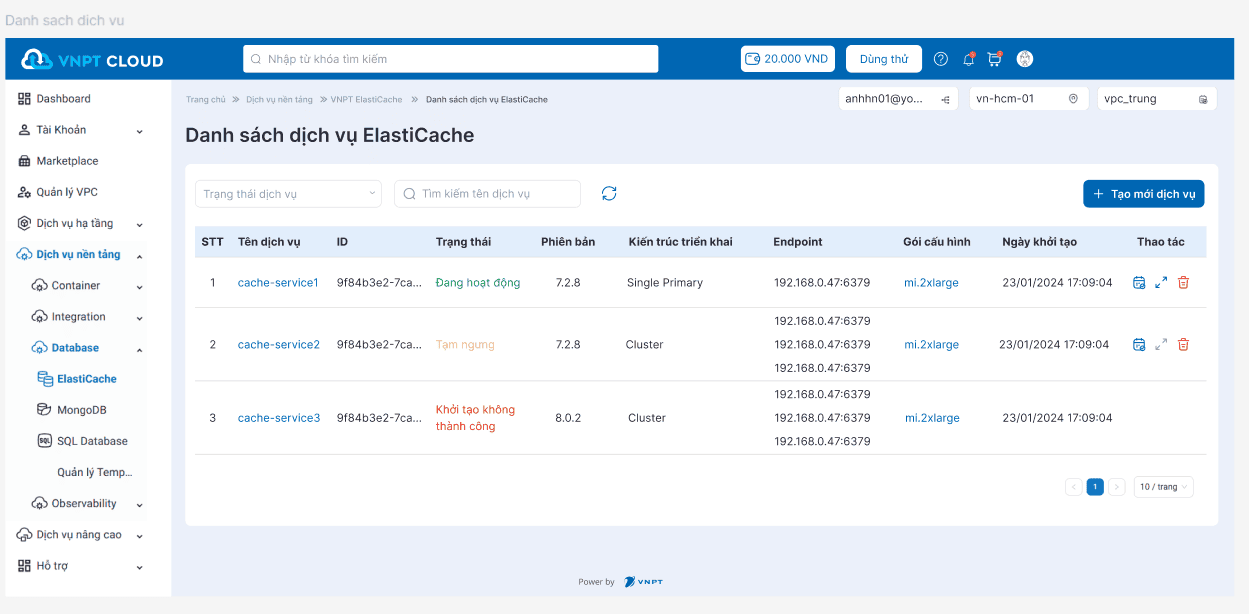Click the red delete icon for cache-service1
The width and height of the screenshot is (1249, 614).
[x=1183, y=283]
